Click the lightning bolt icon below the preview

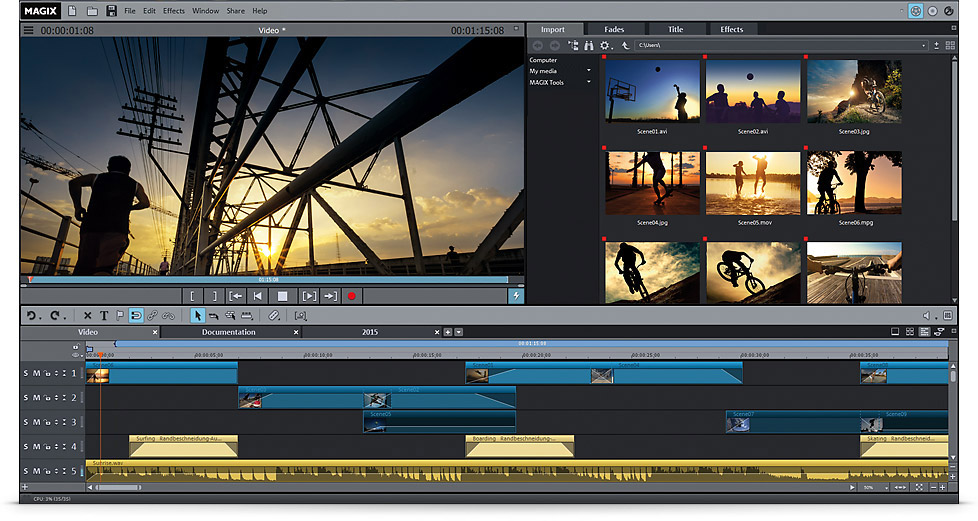516,296
